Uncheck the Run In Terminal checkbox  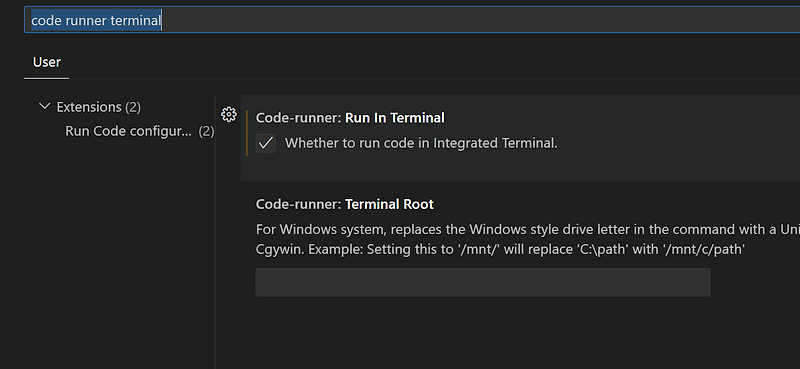265,143
